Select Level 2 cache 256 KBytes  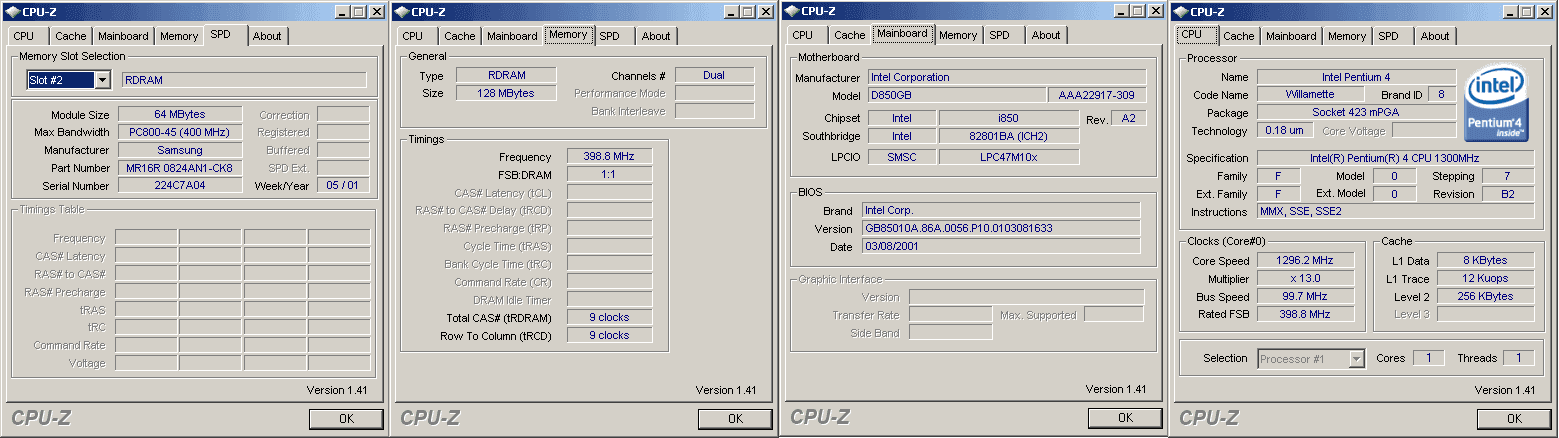point(1486,296)
